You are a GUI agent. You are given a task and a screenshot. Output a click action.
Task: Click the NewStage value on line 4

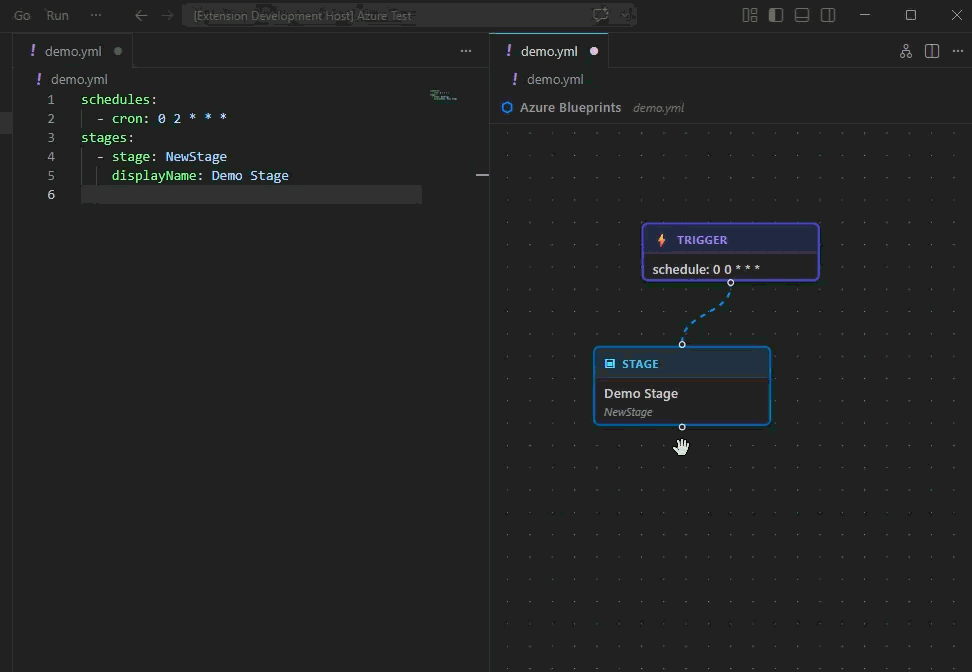196,157
